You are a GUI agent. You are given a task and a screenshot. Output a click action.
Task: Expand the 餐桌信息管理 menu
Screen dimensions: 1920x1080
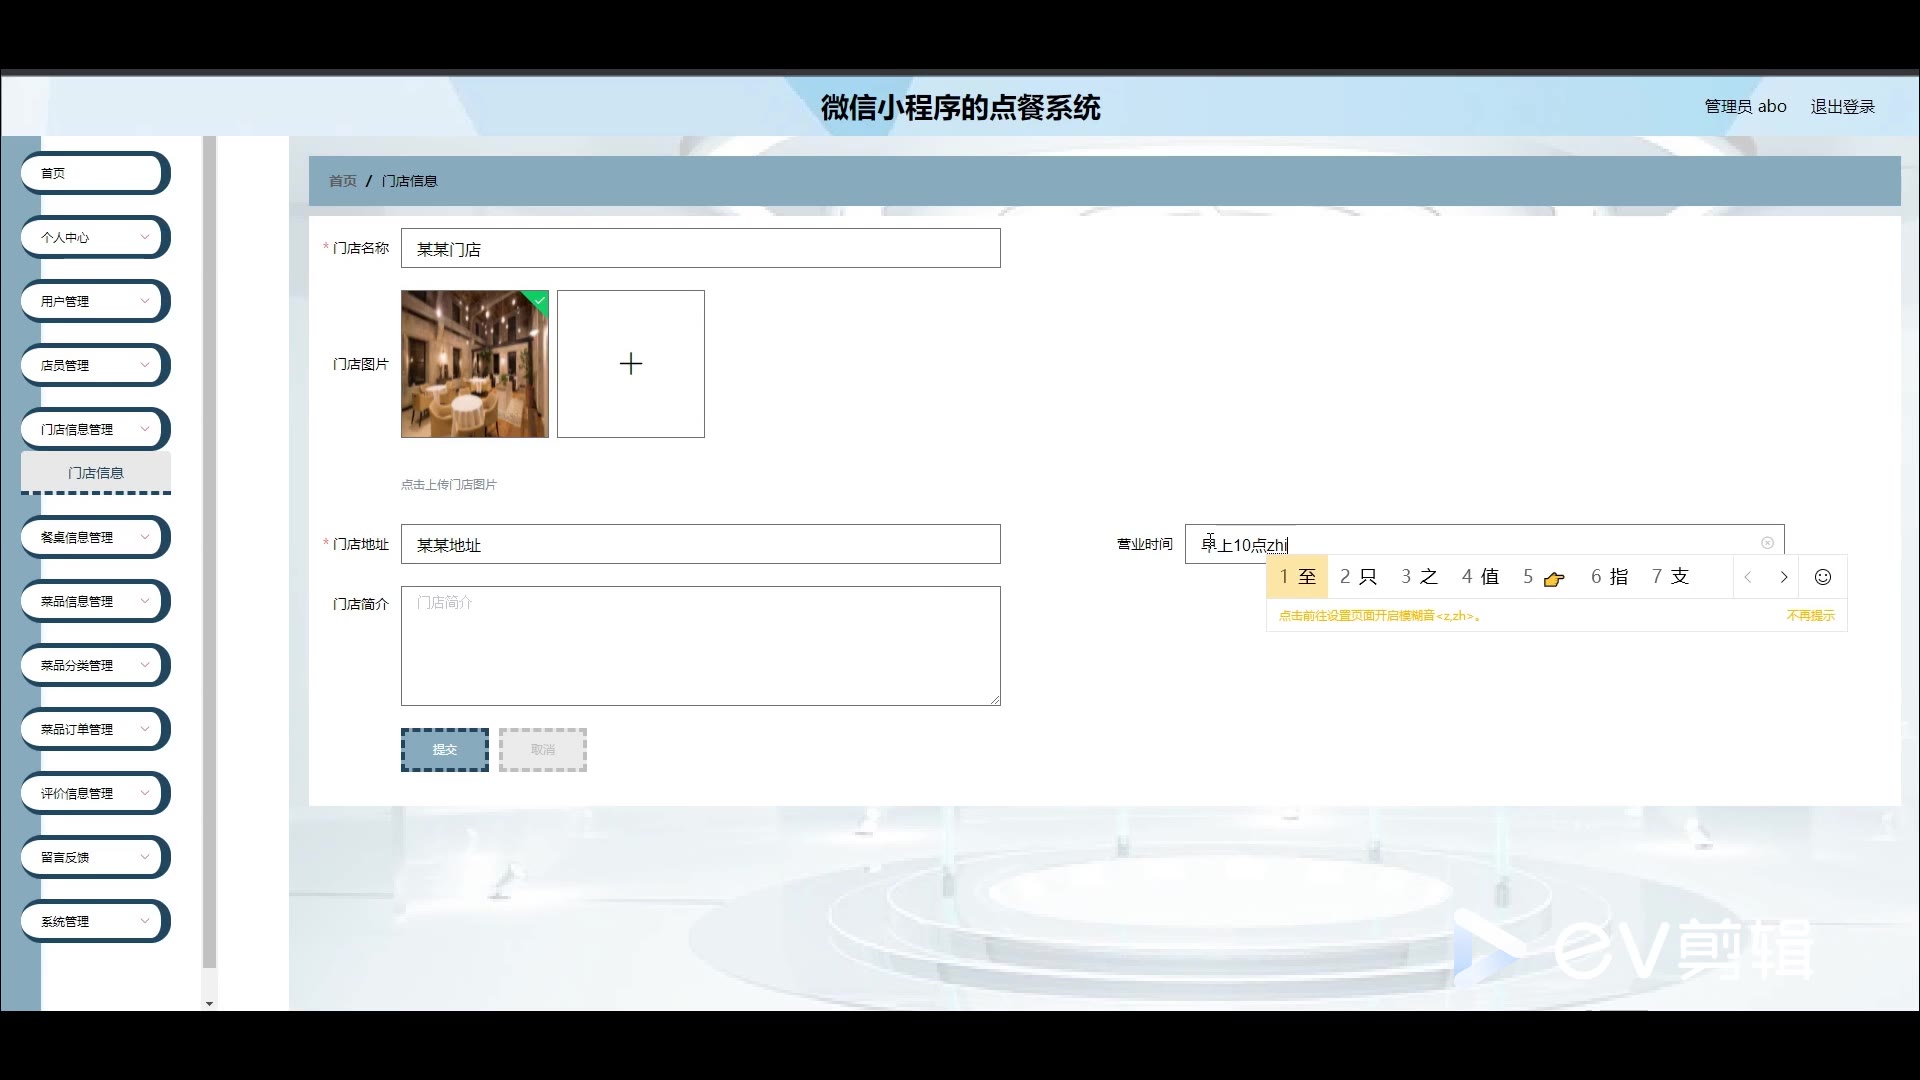coord(95,537)
